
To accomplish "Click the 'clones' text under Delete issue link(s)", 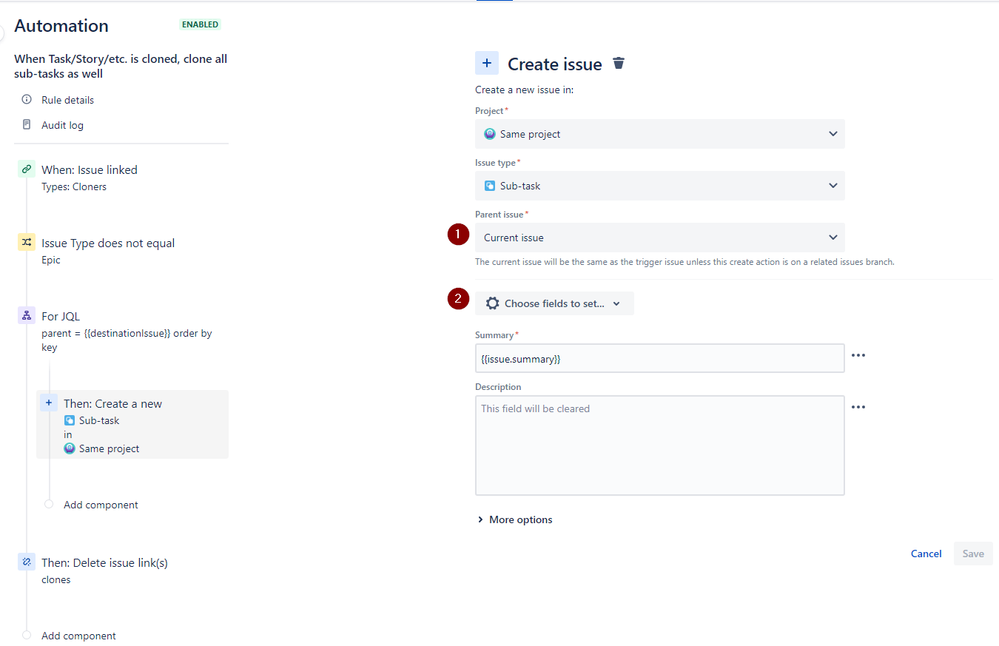I will 56,580.
